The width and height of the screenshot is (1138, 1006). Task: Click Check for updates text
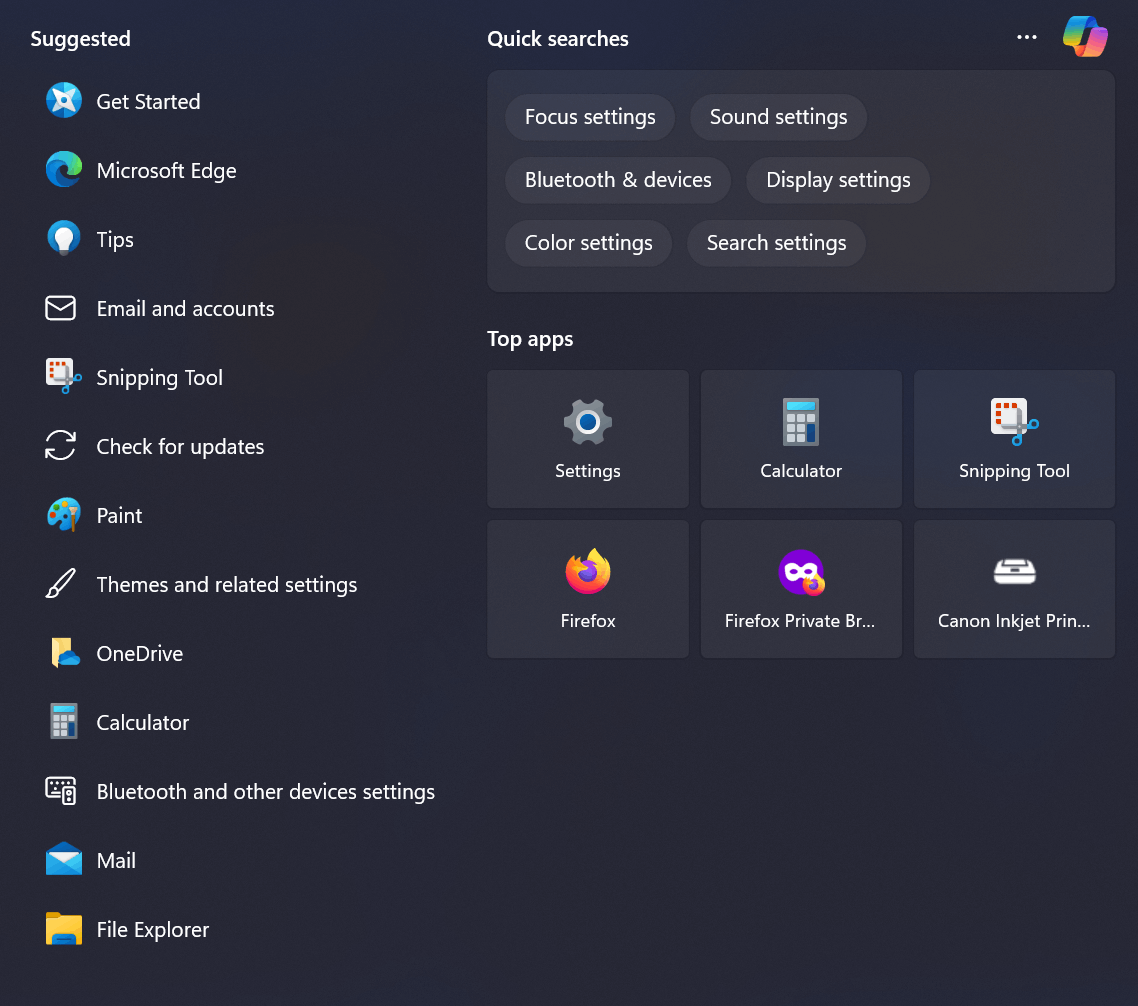point(180,446)
